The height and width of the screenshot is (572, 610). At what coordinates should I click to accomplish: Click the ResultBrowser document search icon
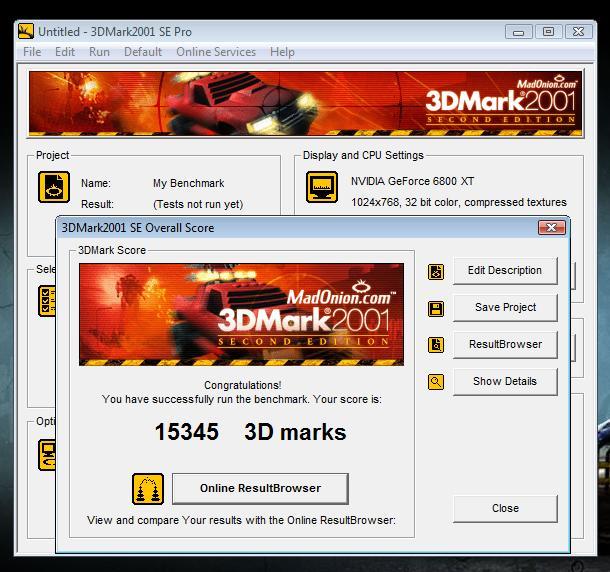[436, 345]
